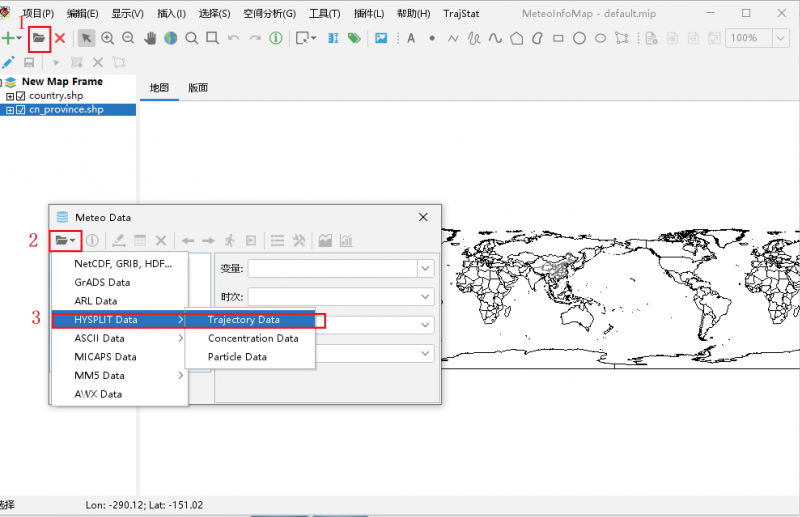The width and height of the screenshot is (800, 517).
Task: Click the Meteo Data open file dropdown button
Action: 66,240
